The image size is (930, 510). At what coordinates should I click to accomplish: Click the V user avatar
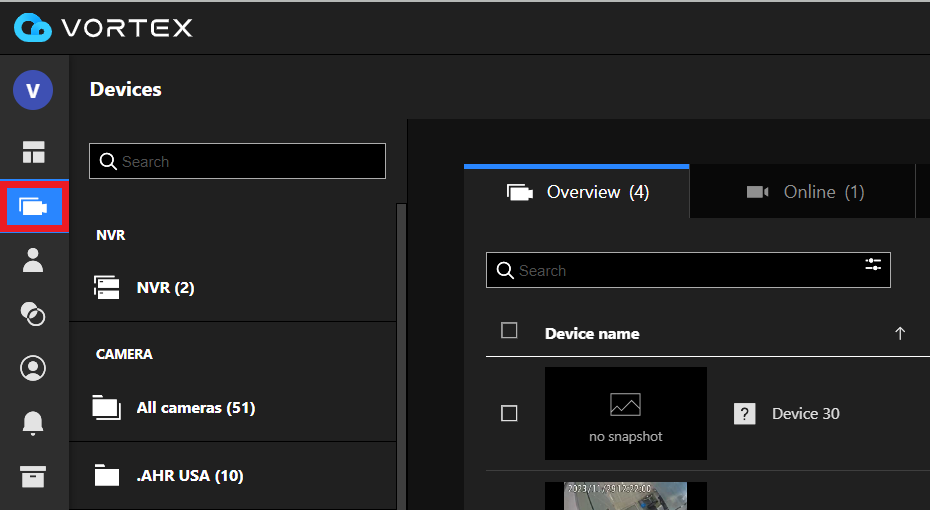tap(33, 91)
